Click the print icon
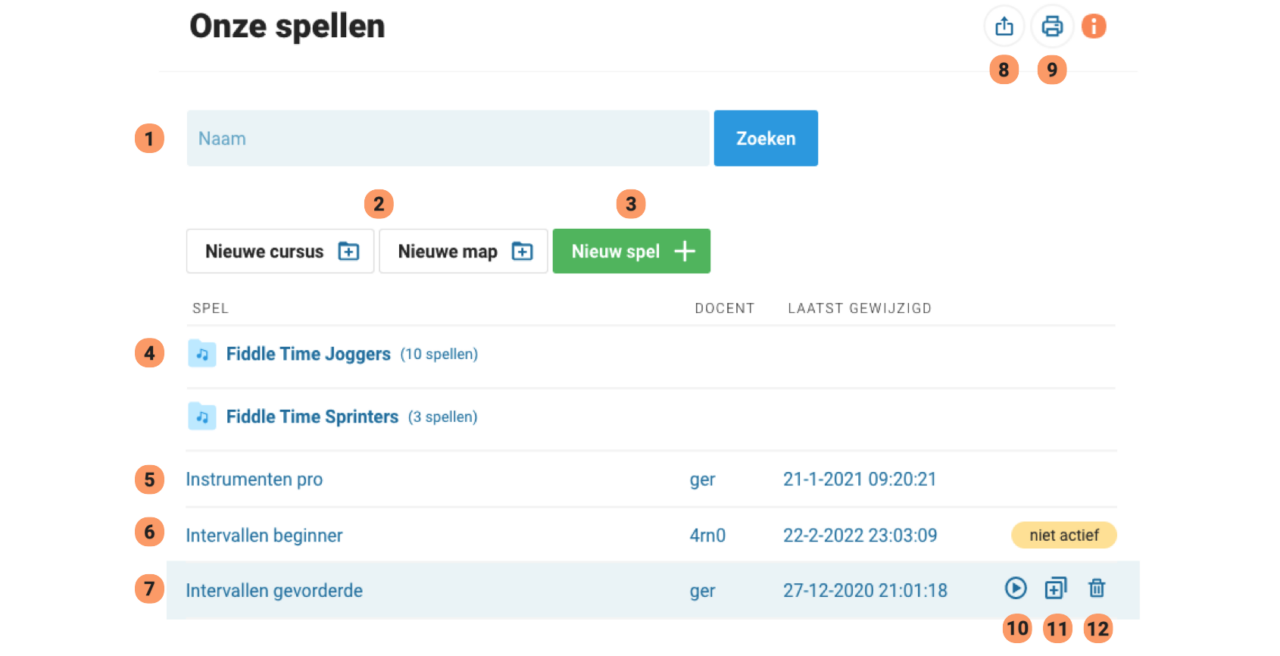Viewport: 1280px width, 656px height. pyautogui.click(x=1052, y=26)
